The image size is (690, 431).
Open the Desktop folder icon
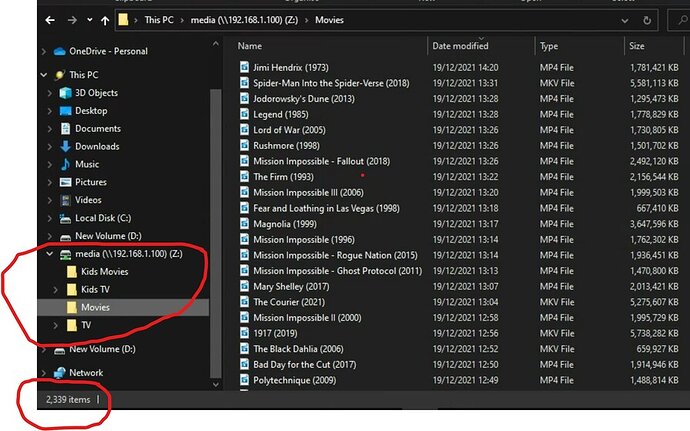click(66, 111)
